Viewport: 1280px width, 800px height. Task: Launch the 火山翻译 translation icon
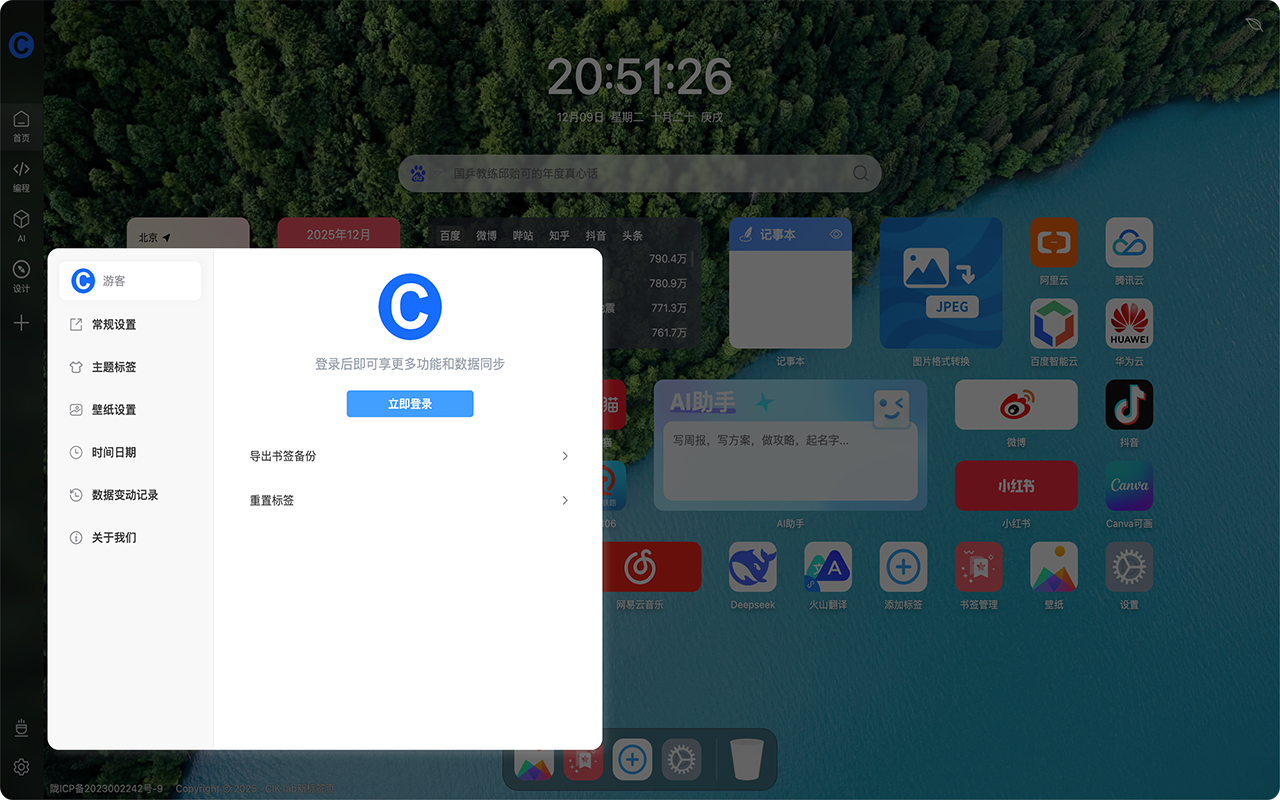point(828,567)
